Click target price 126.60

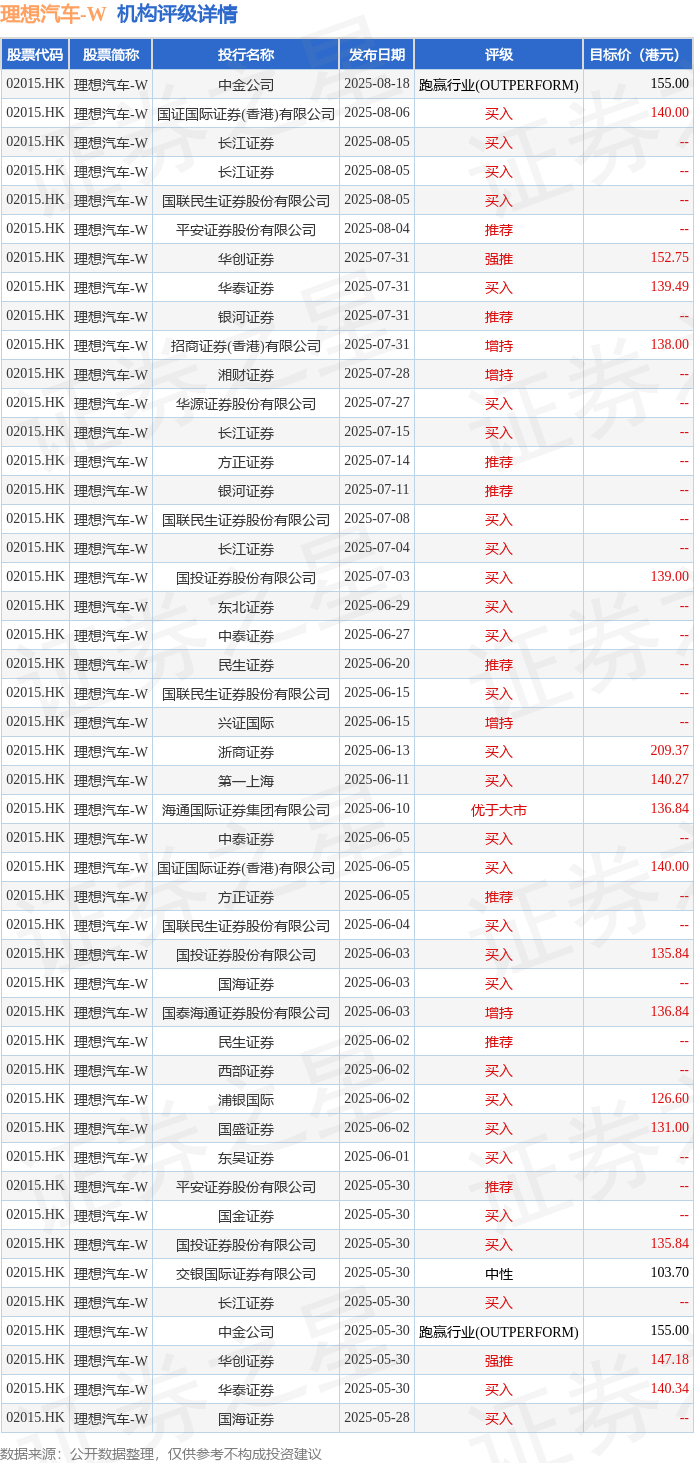click(x=670, y=1099)
